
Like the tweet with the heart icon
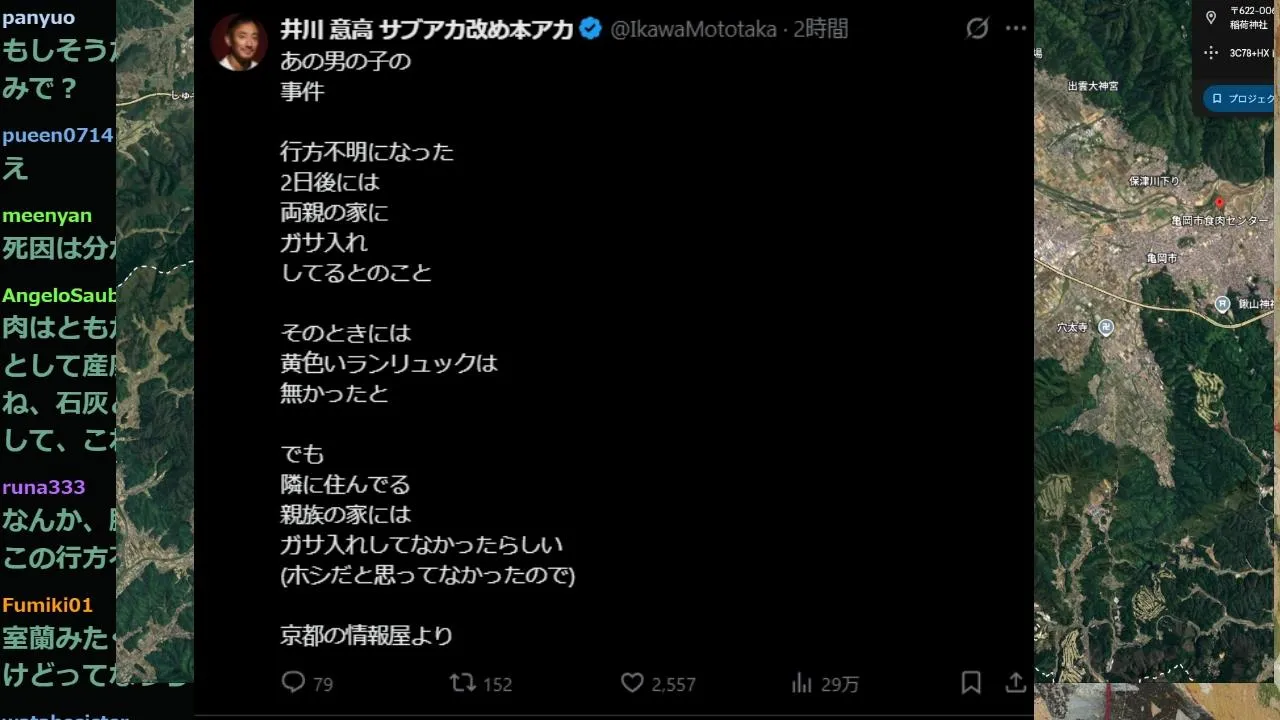point(632,683)
